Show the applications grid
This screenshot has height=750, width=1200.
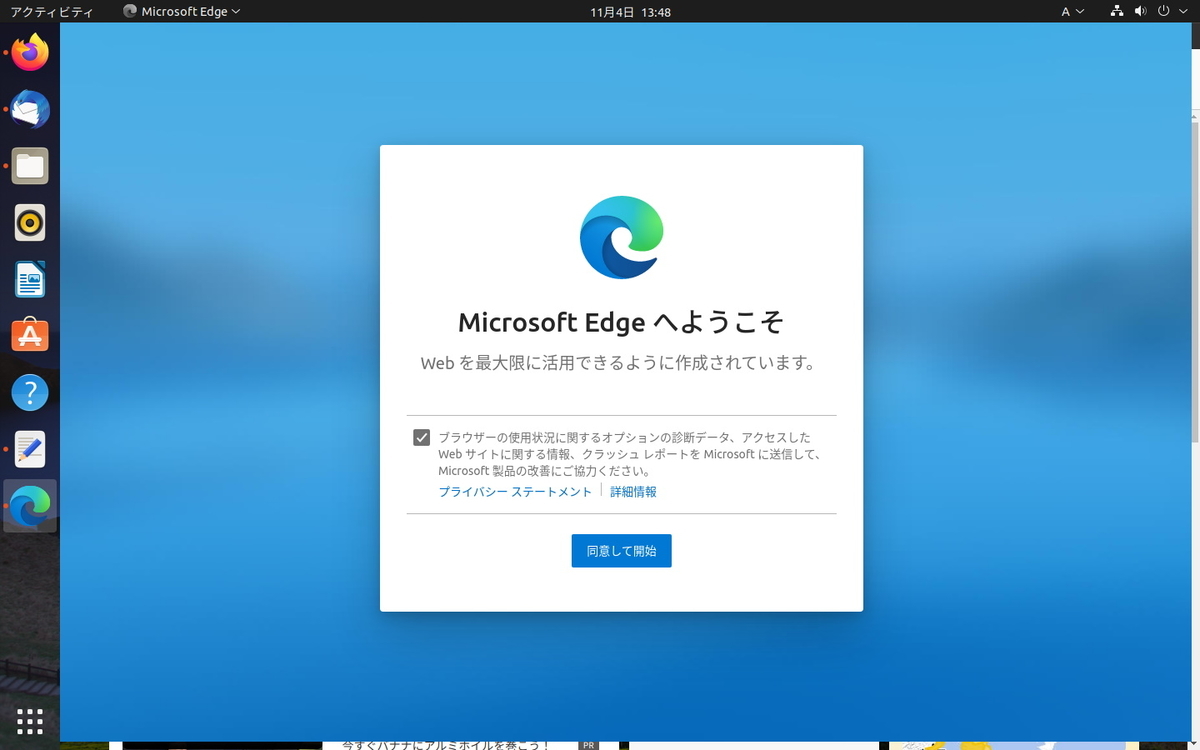point(30,721)
